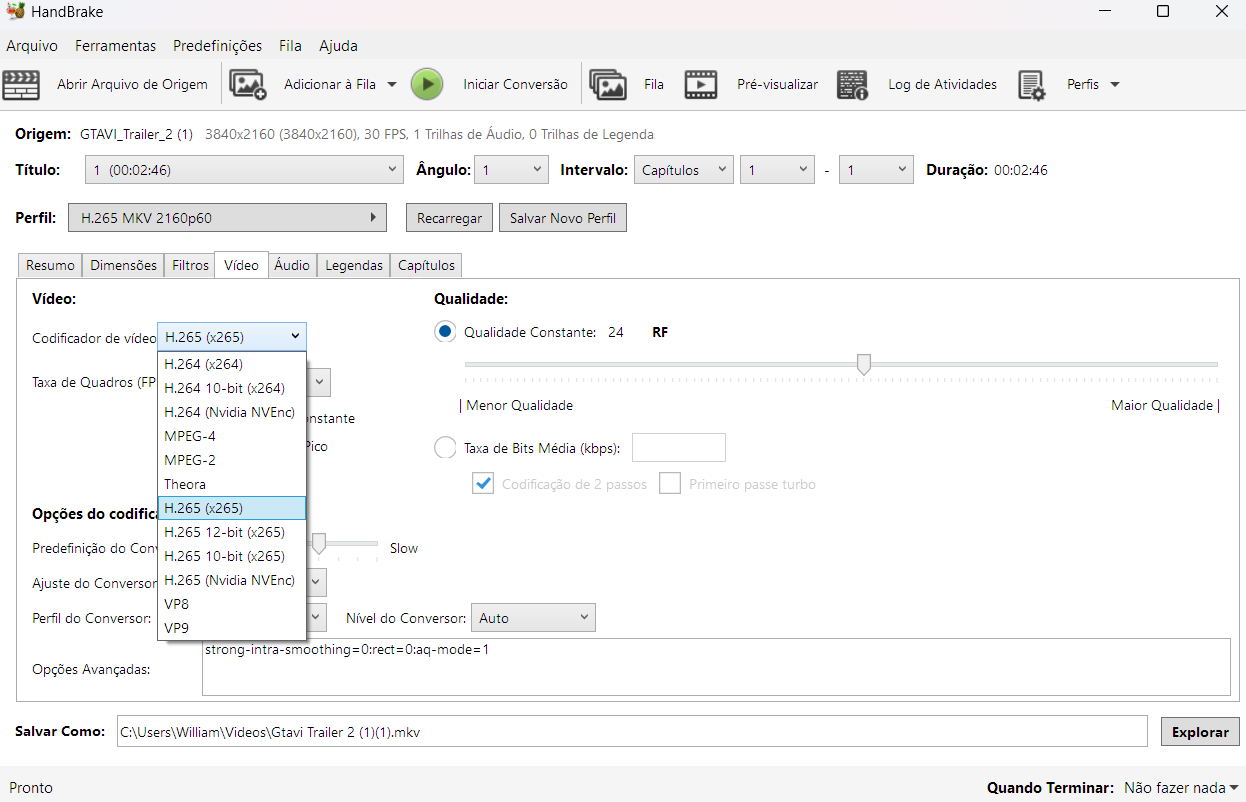Image resolution: width=1246 pixels, height=802 pixels.
Task: Select the Qualidade Constante radio button
Action: [x=445, y=332]
